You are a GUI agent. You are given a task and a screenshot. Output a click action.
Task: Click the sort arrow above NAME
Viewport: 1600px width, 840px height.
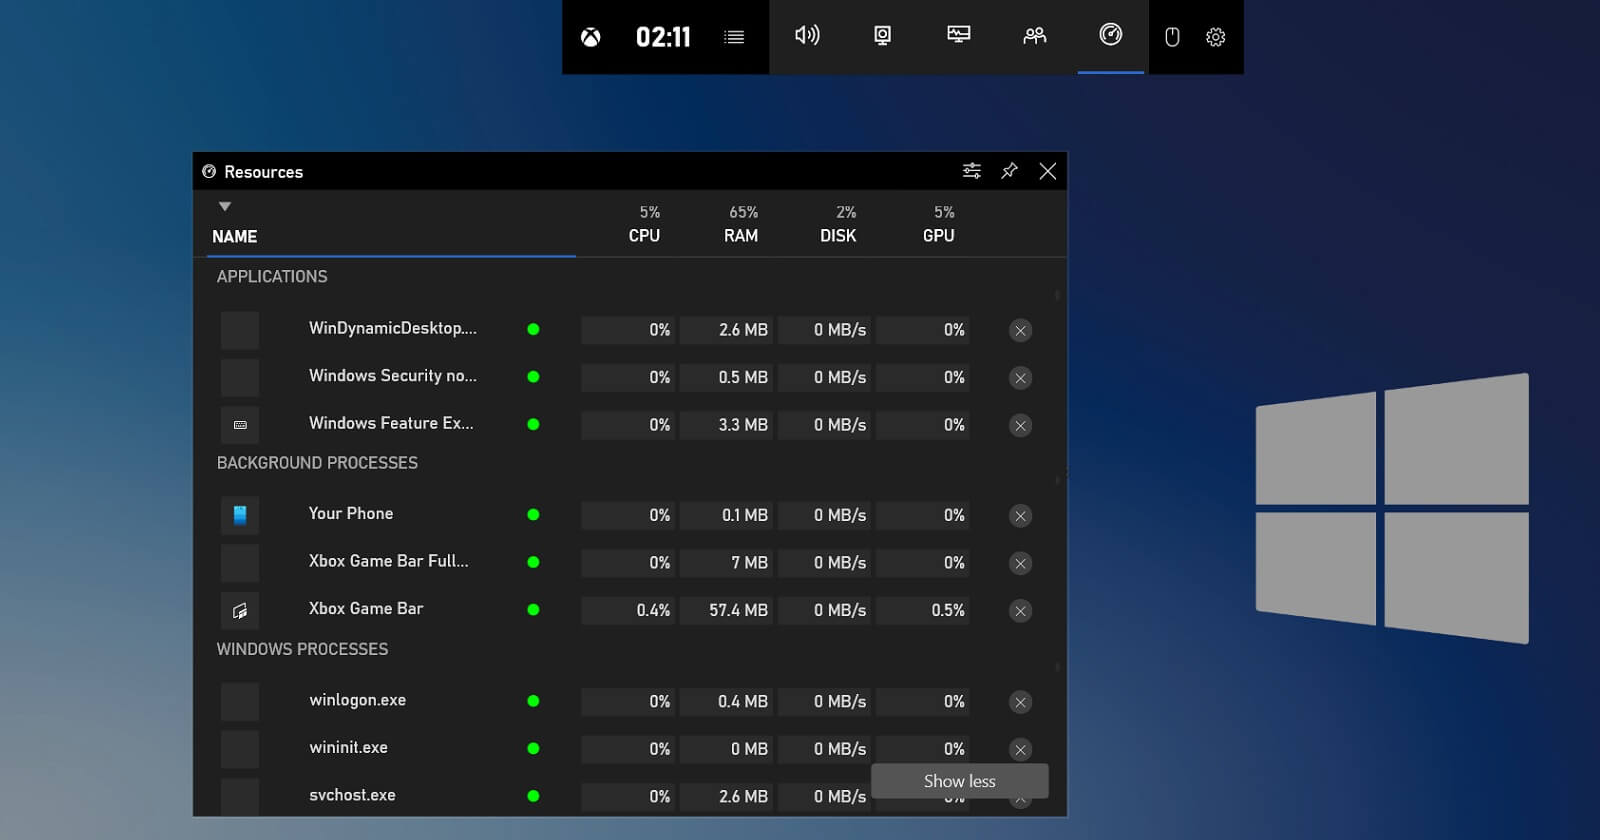(x=225, y=207)
